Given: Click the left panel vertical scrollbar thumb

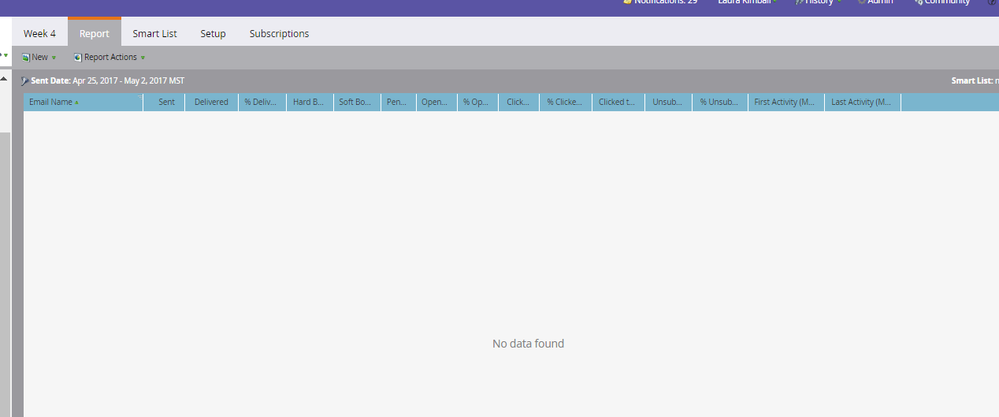Looking at the screenshot, I should point(4,274).
